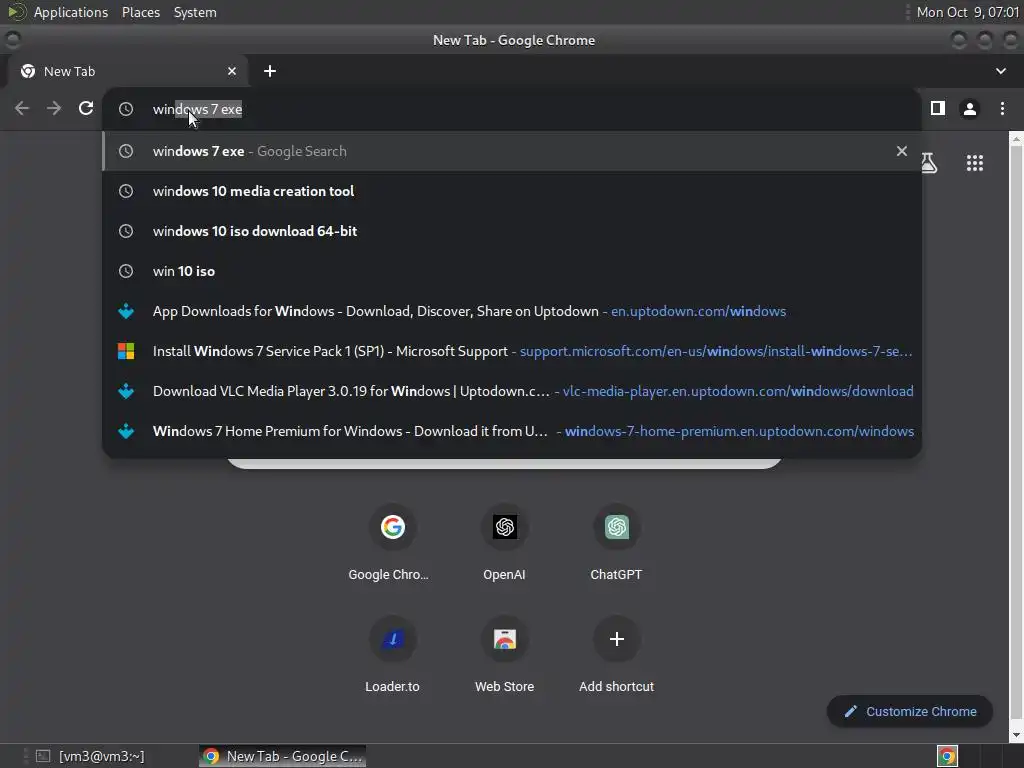This screenshot has width=1024, height=768.
Task: Open the Applications menu
Action: (x=71, y=12)
